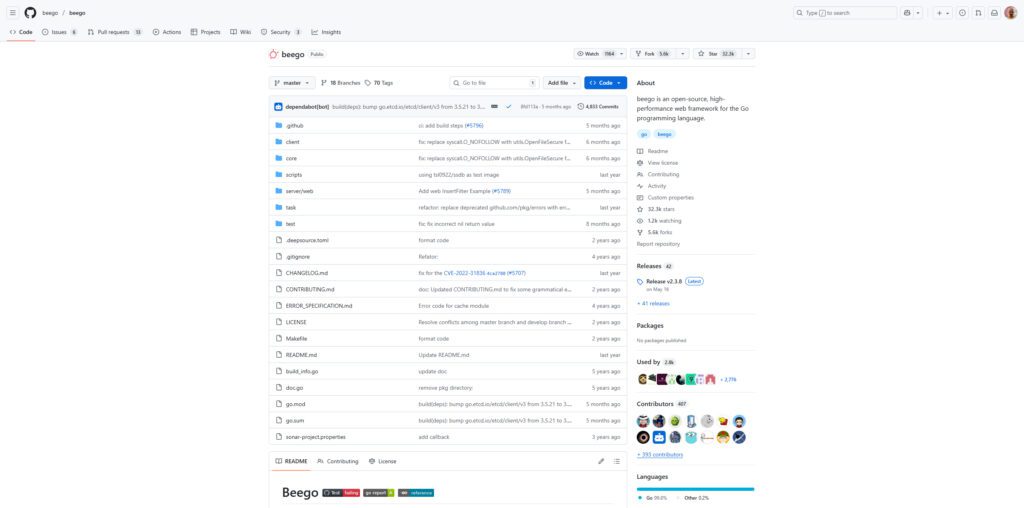Viewport: 1024px width, 508px height.
Task: Expand the master branch selector
Action: (292, 83)
